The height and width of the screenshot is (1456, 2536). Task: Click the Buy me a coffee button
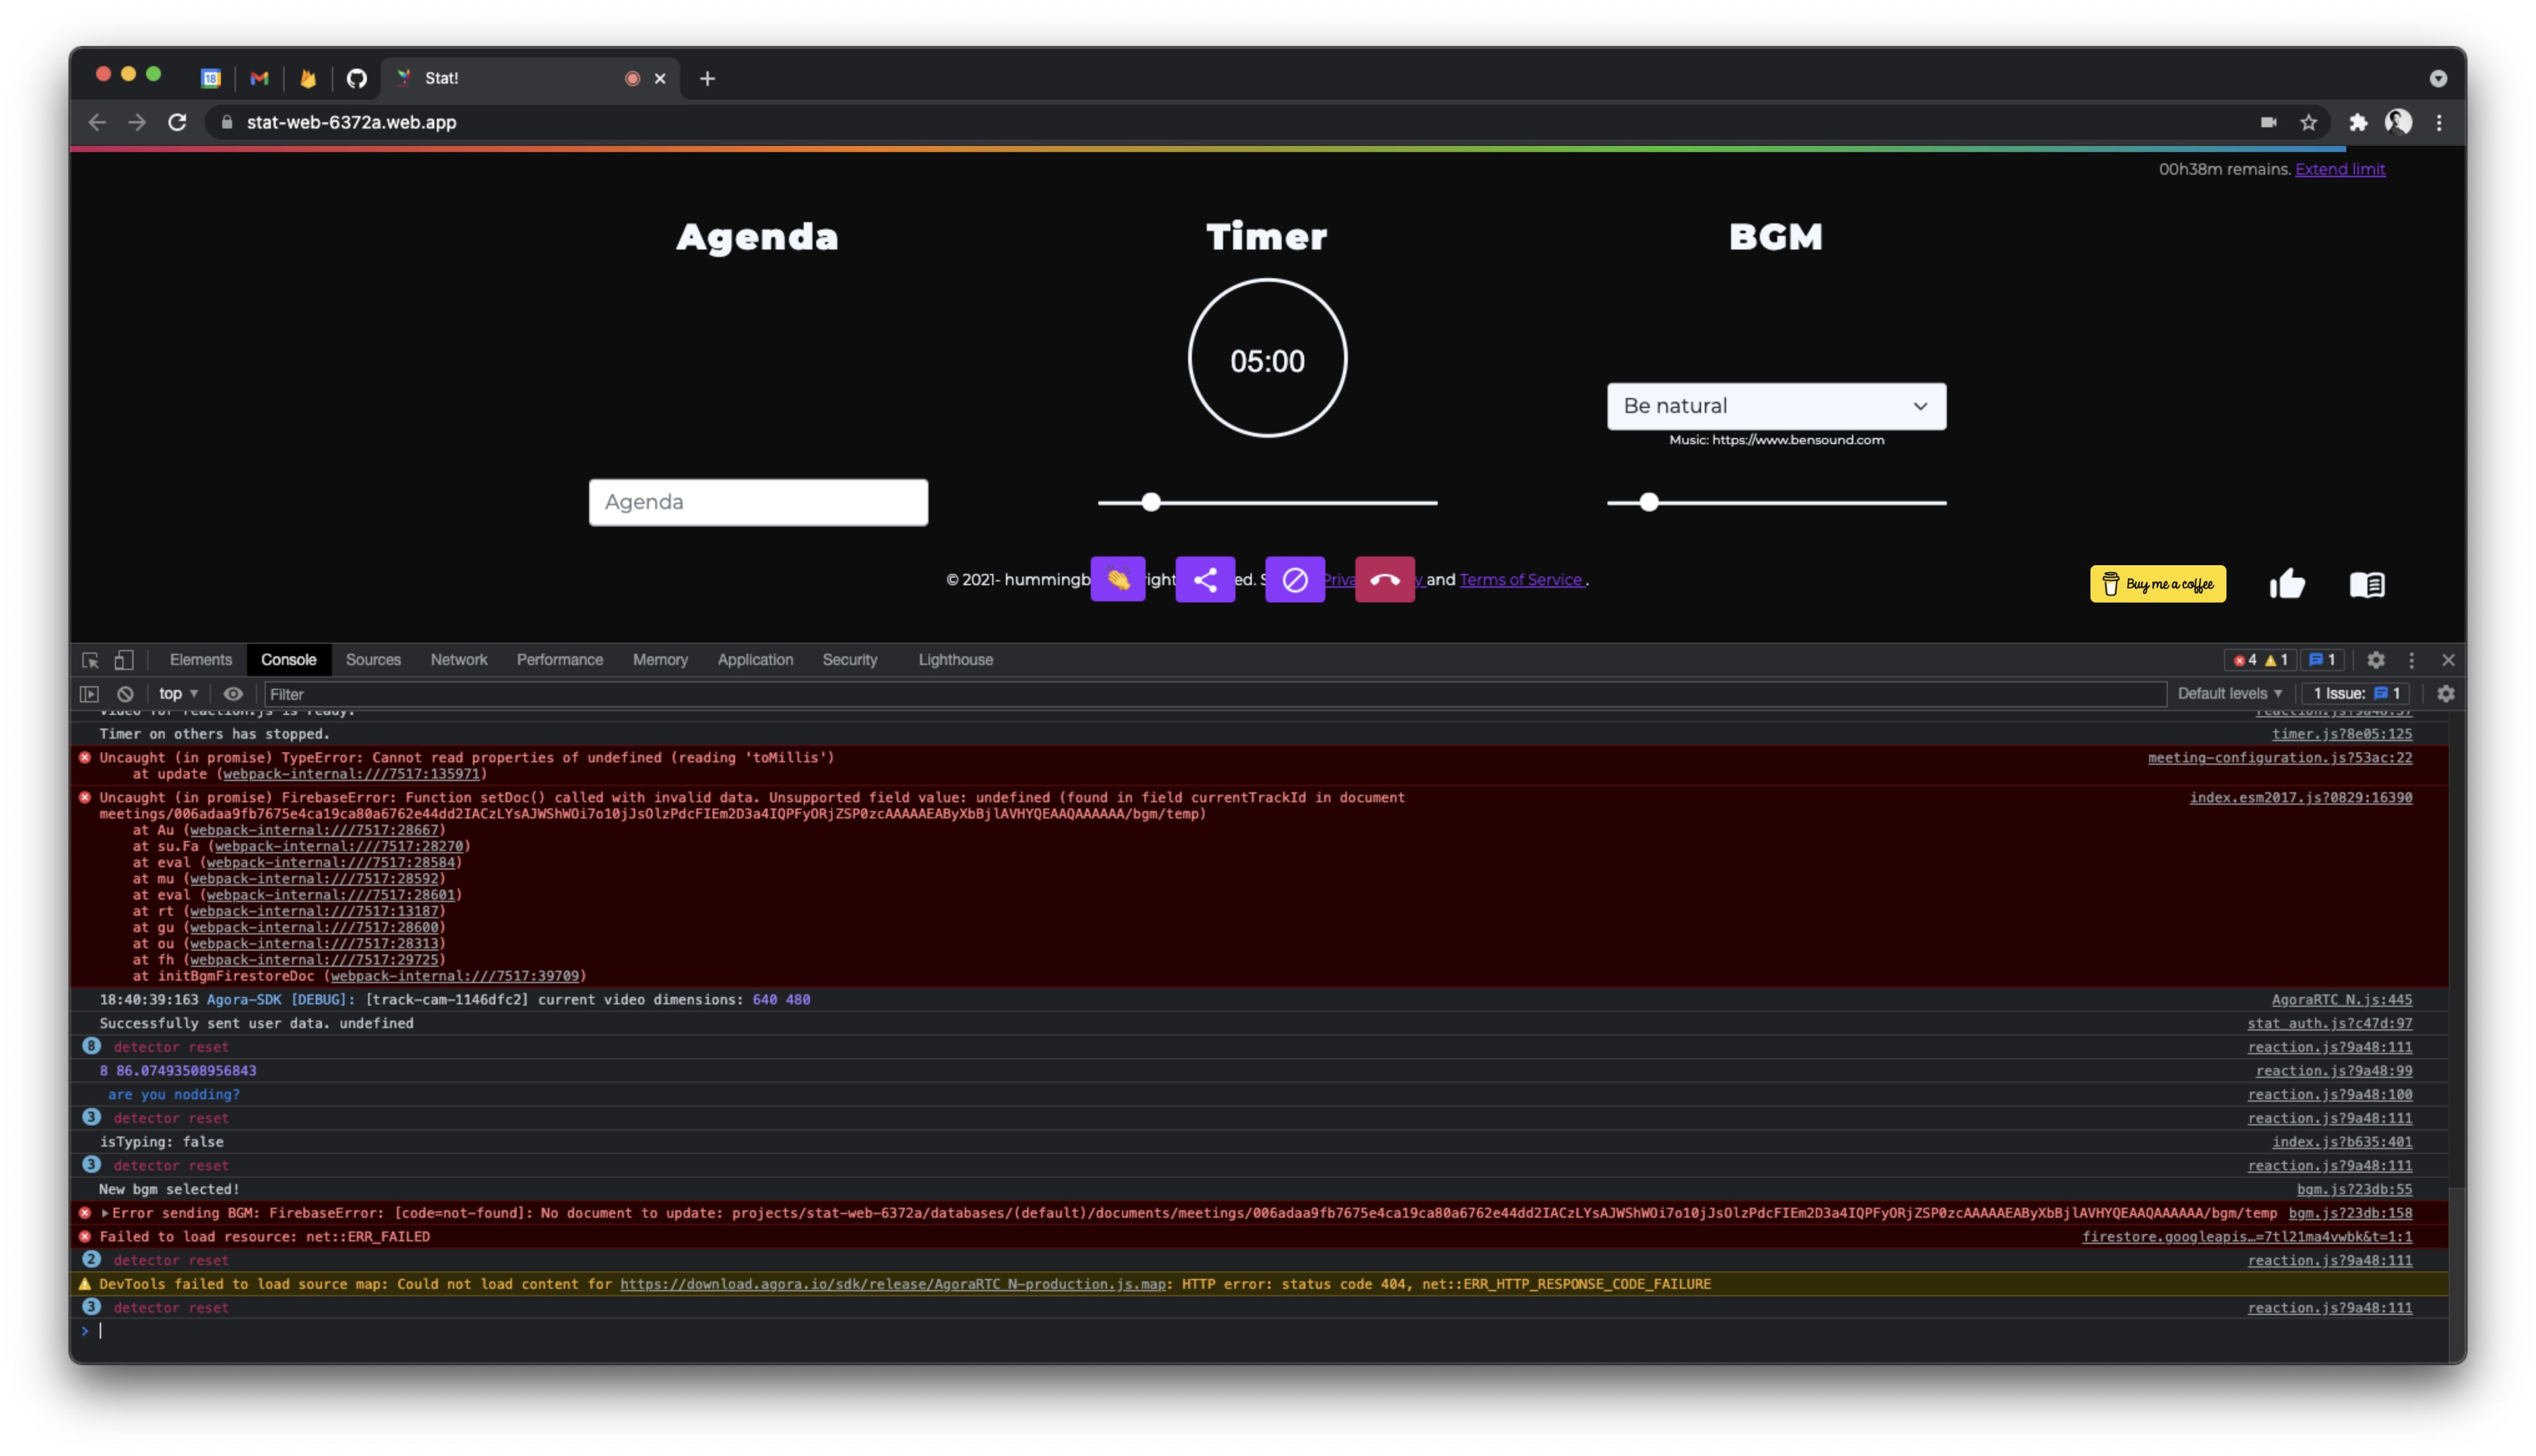click(2157, 583)
